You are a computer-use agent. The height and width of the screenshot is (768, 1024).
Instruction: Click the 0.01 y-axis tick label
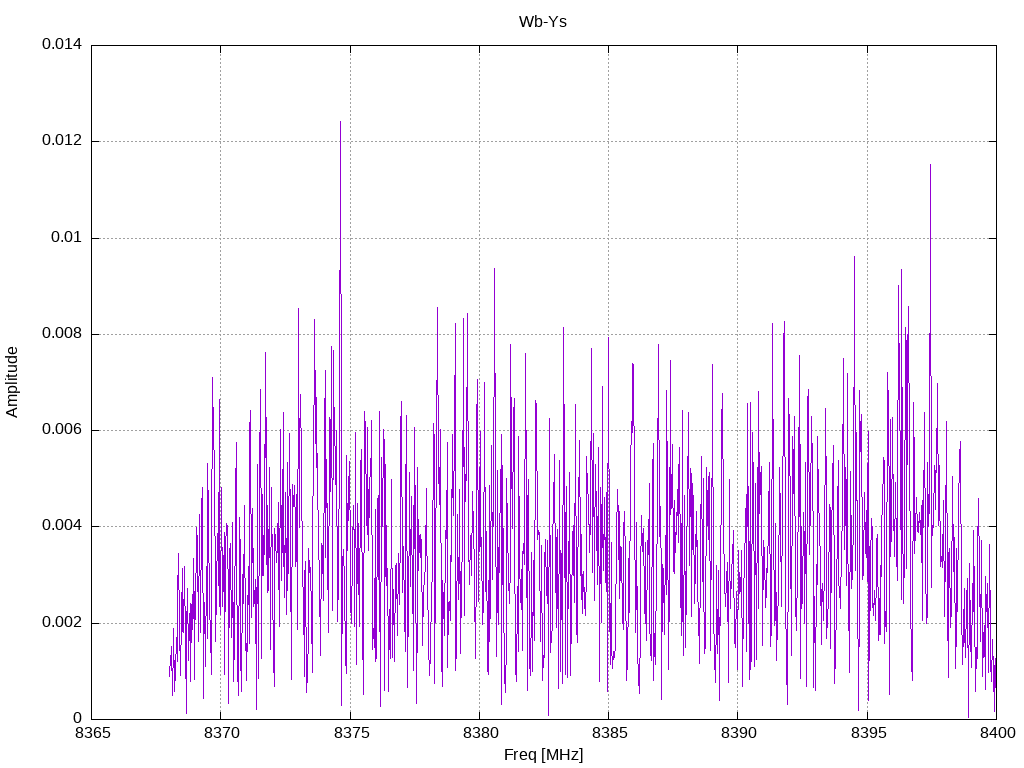pos(67,237)
